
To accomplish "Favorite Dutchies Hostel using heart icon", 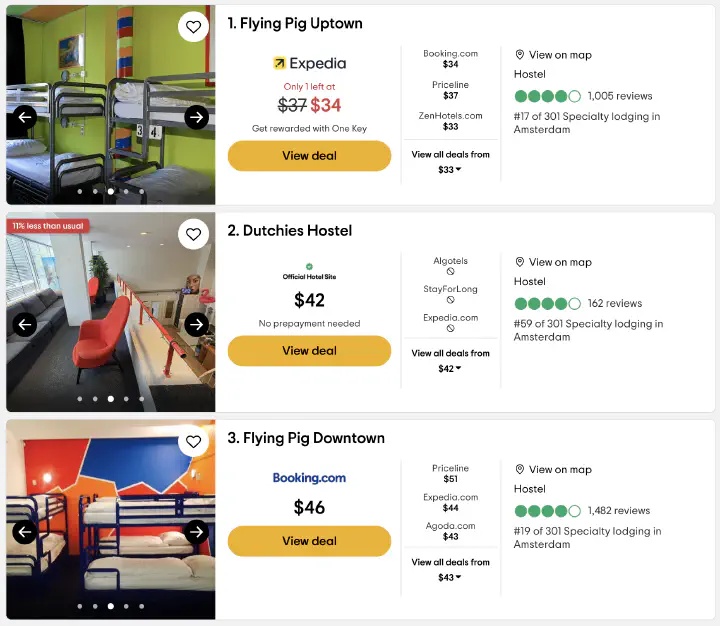I will (x=194, y=234).
